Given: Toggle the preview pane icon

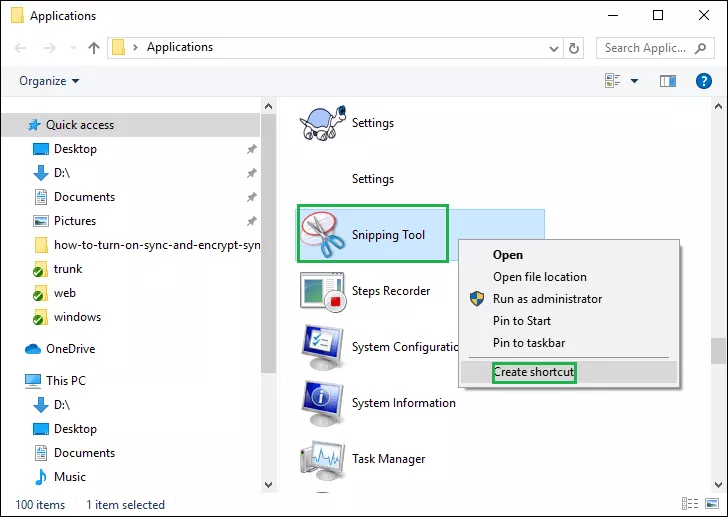Looking at the screenshot, I should (x=668, y=81).
